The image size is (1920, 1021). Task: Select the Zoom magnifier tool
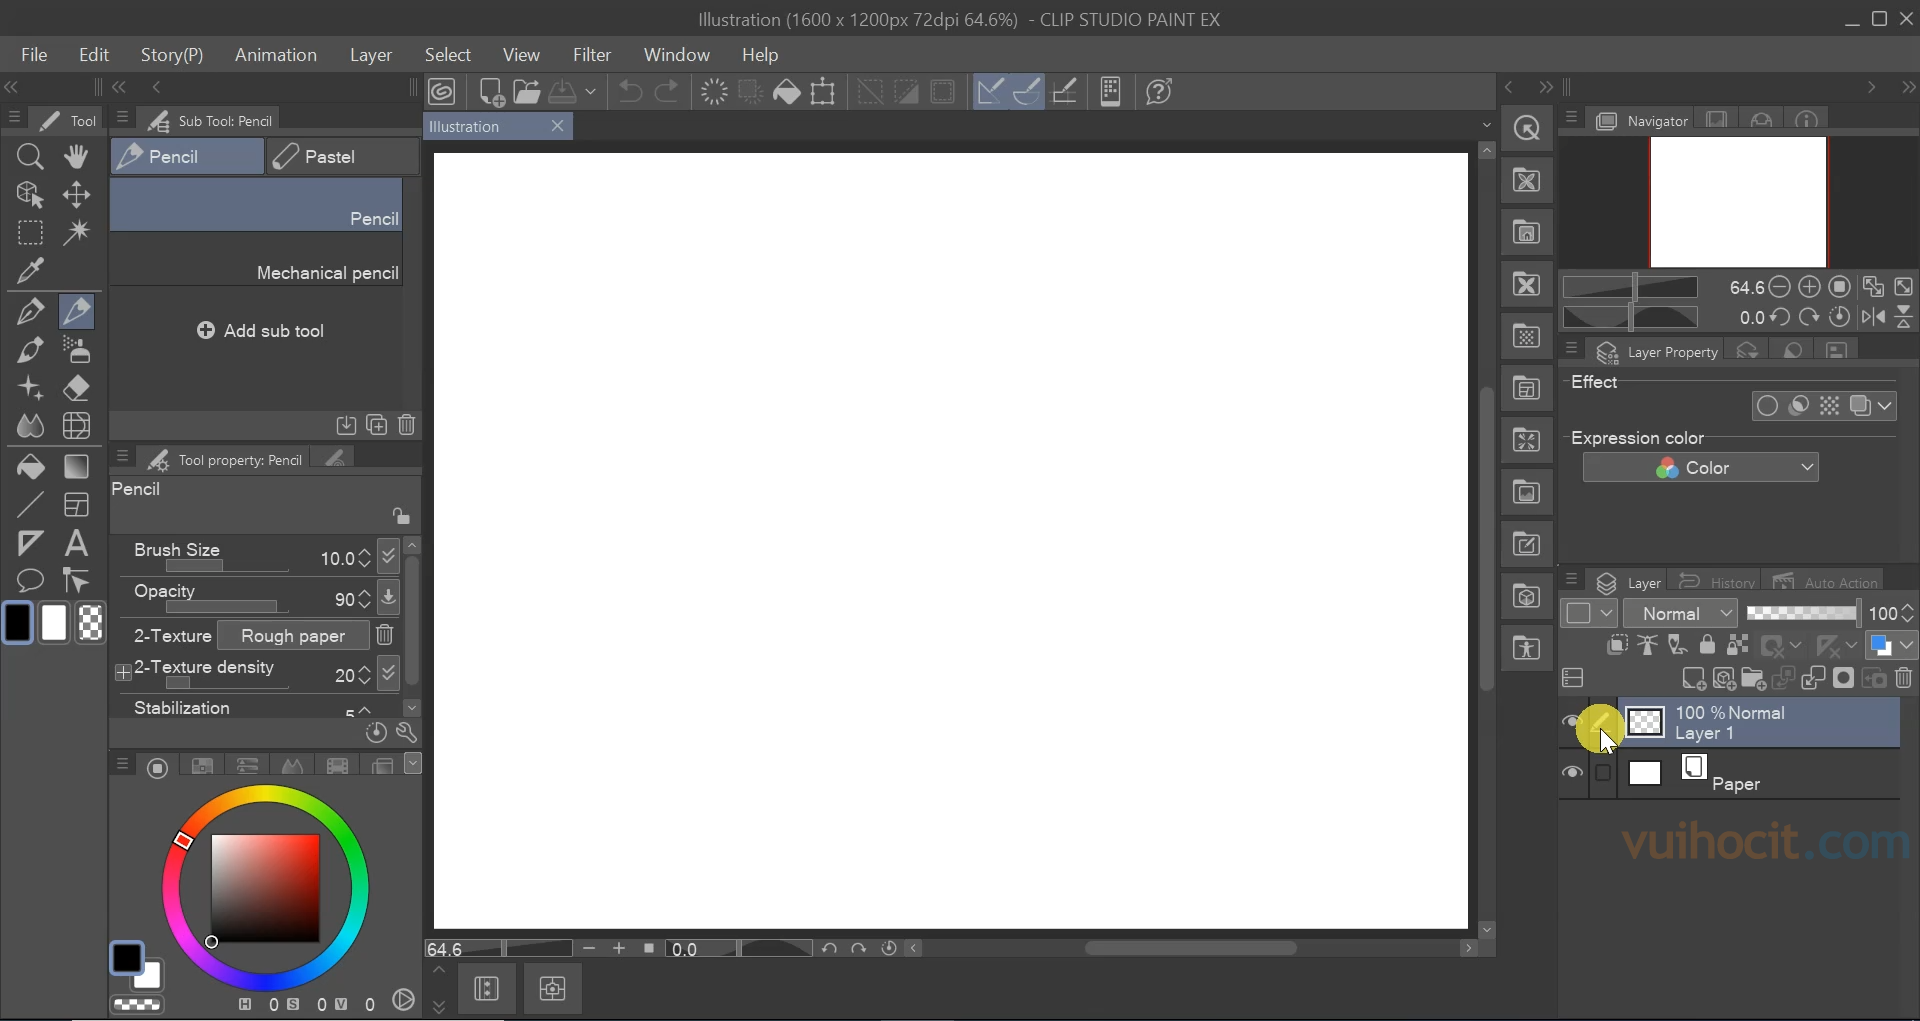click(30, 157)
